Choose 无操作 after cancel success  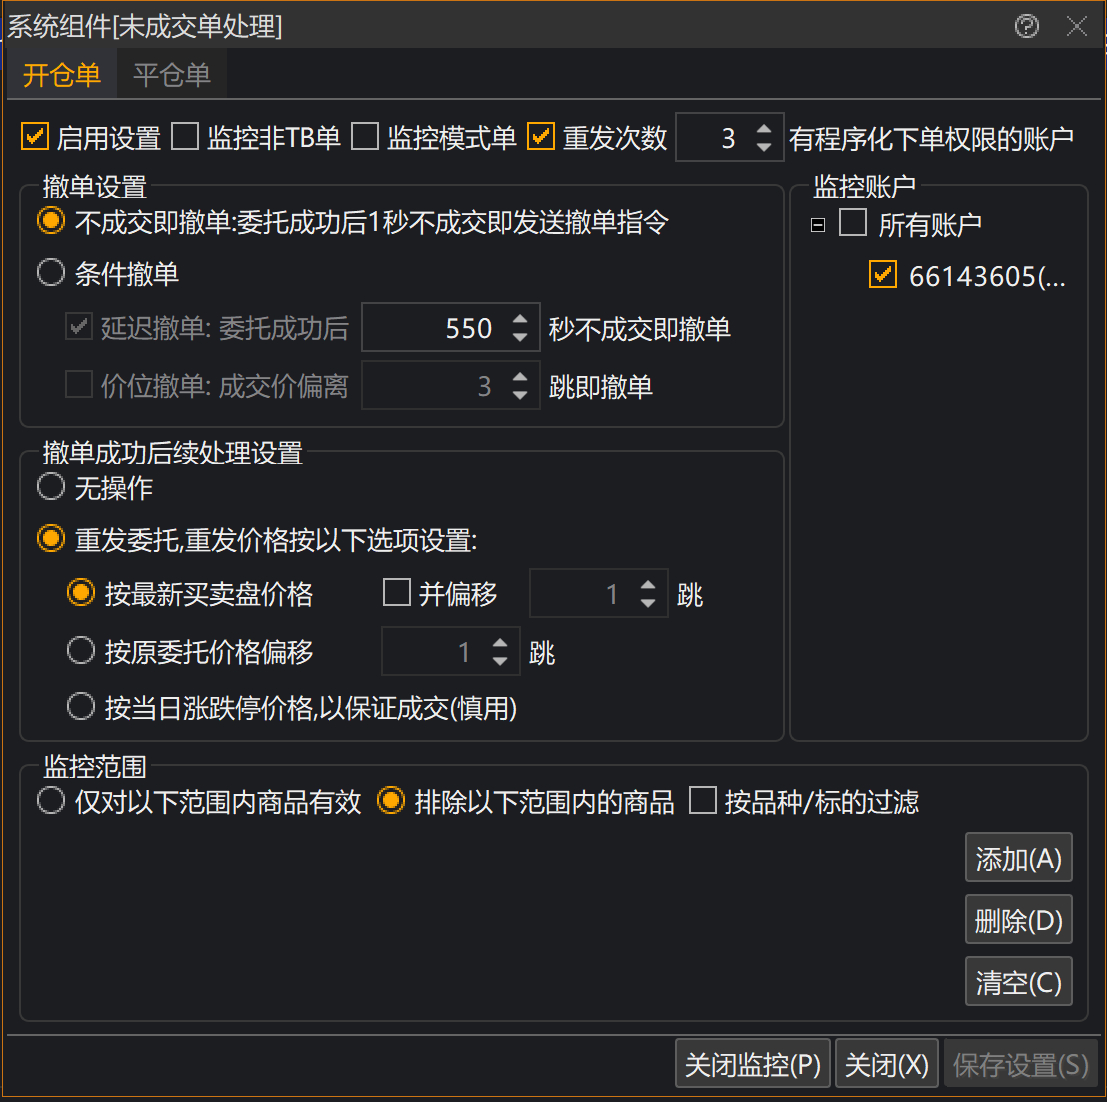51,488
